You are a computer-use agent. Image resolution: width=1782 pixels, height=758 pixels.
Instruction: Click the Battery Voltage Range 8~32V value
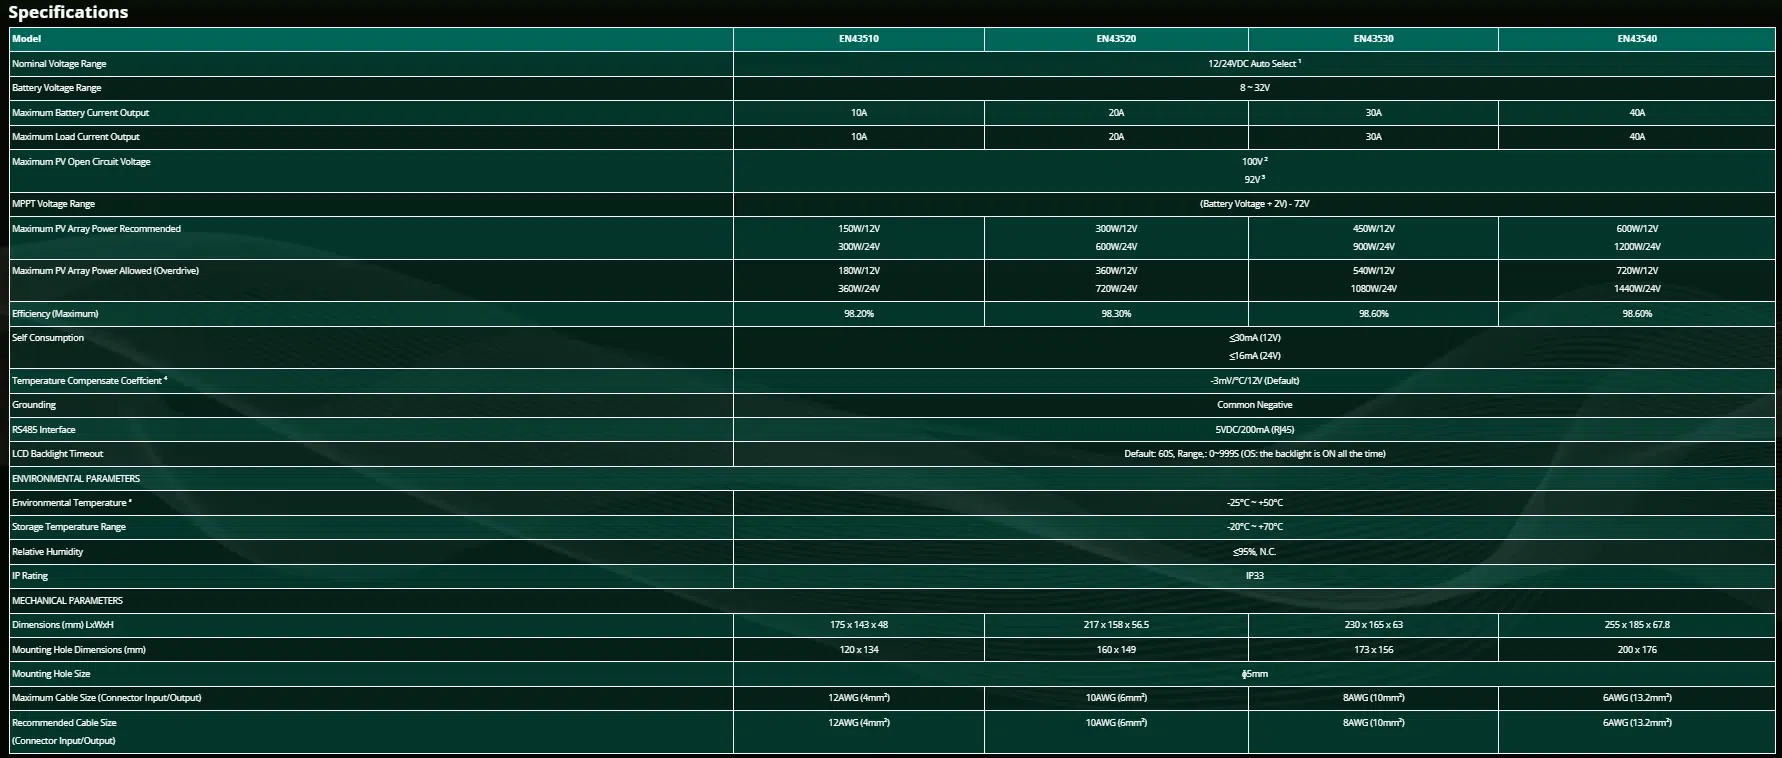(1254, 88)
